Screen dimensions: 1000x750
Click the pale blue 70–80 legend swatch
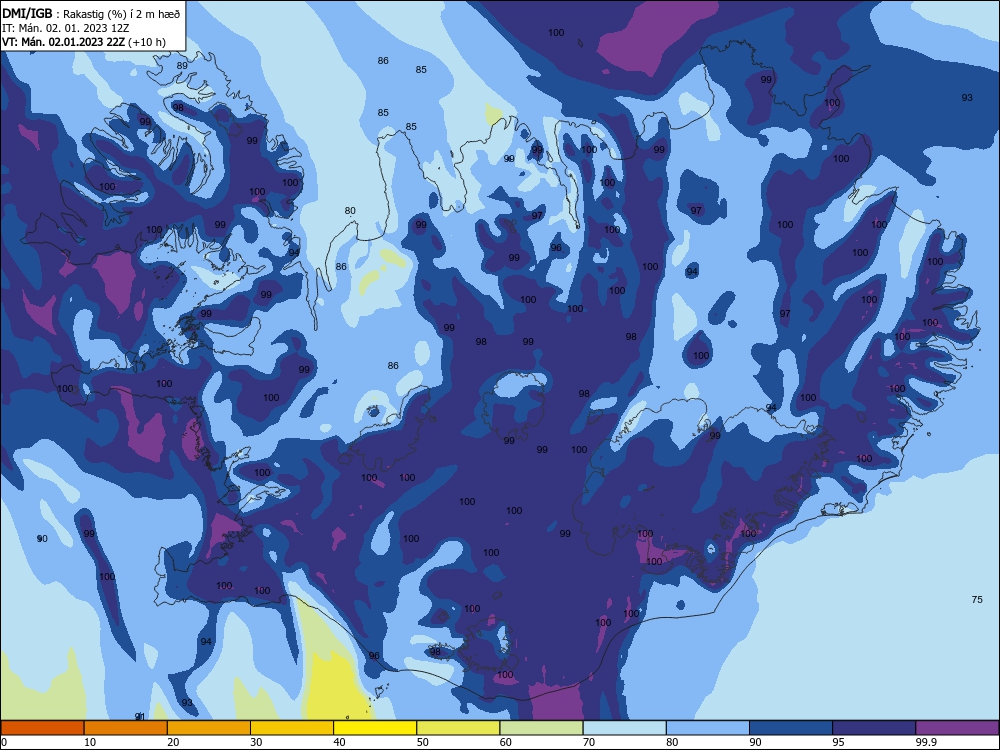point(624,728)
